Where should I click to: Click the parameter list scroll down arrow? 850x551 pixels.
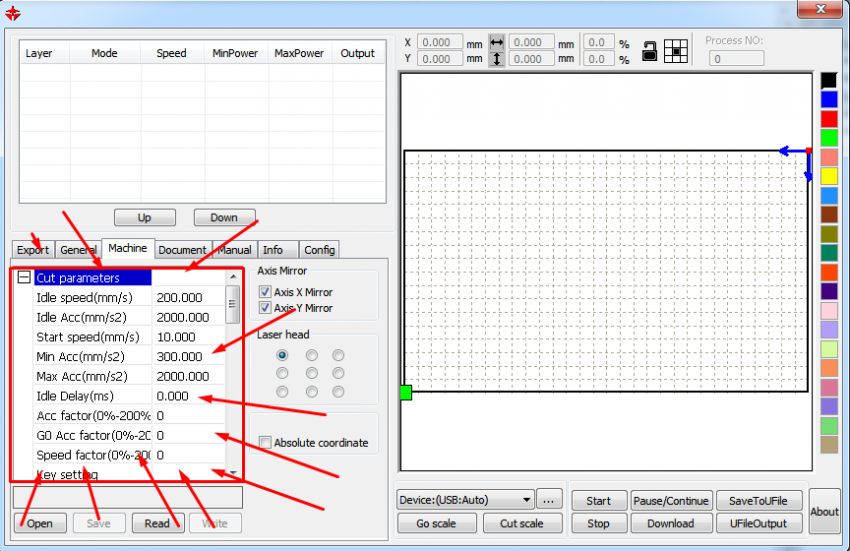(x=233, y=472)
